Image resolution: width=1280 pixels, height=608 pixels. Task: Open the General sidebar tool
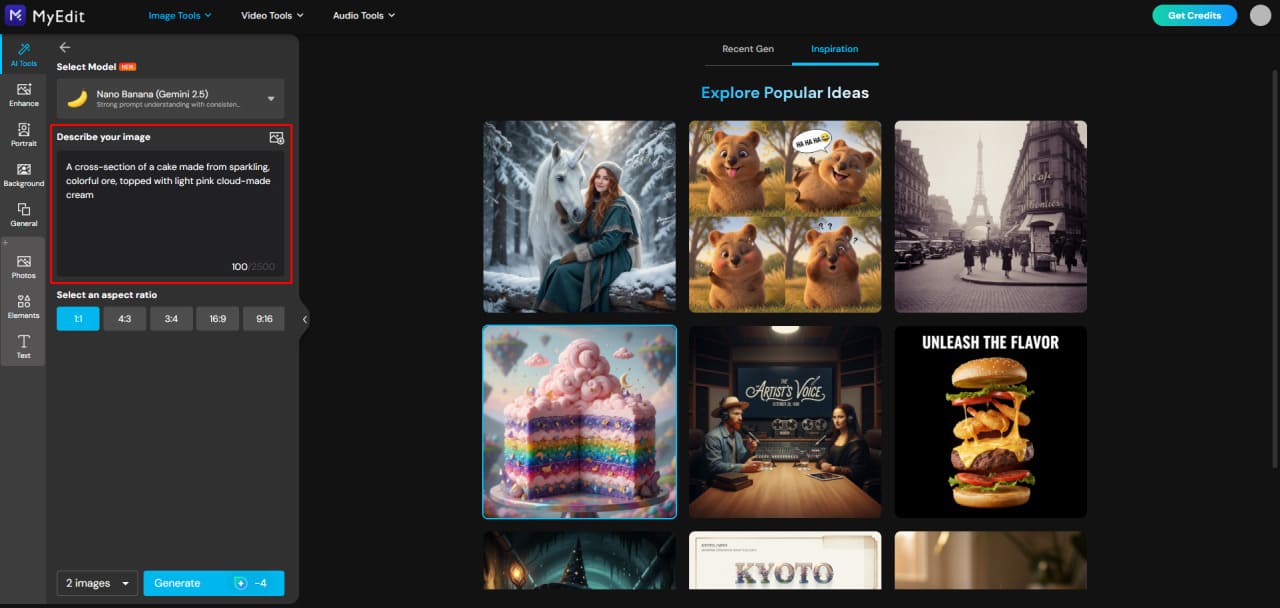23,215
